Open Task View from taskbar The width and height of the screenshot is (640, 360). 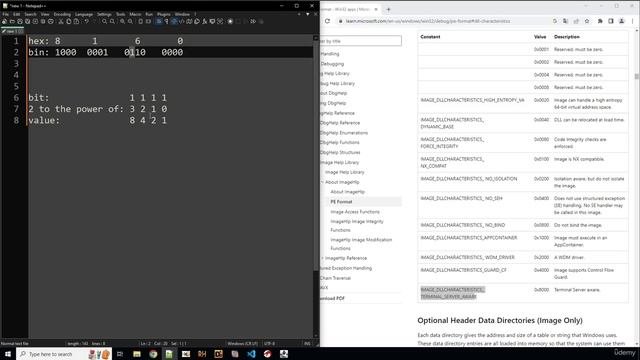tap(120, 354)
